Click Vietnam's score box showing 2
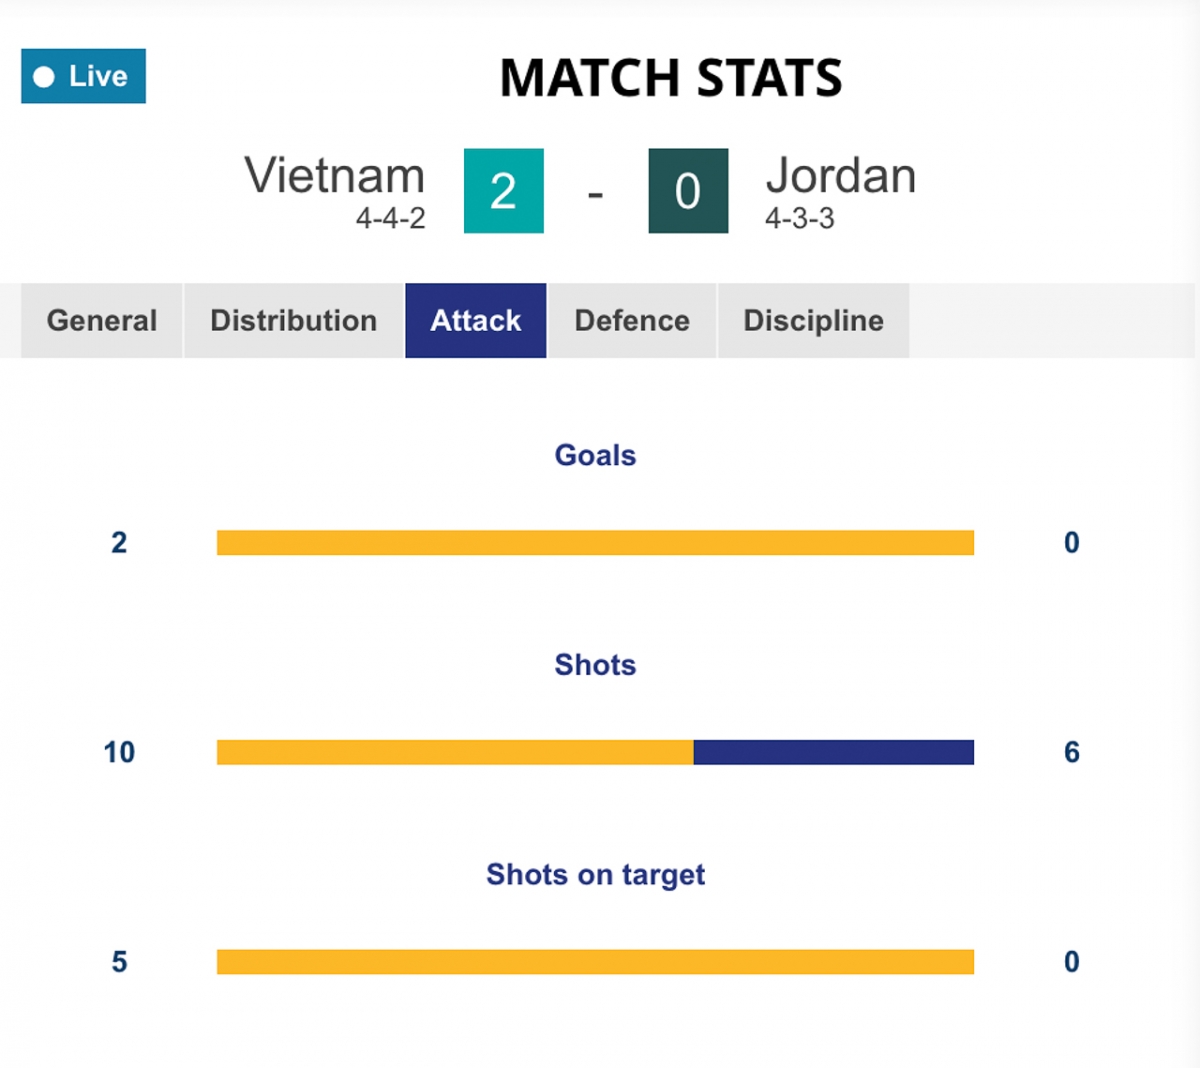The height and width of the screenshot is (1068, 1200). pyautogui.click(x=504, y=191)
